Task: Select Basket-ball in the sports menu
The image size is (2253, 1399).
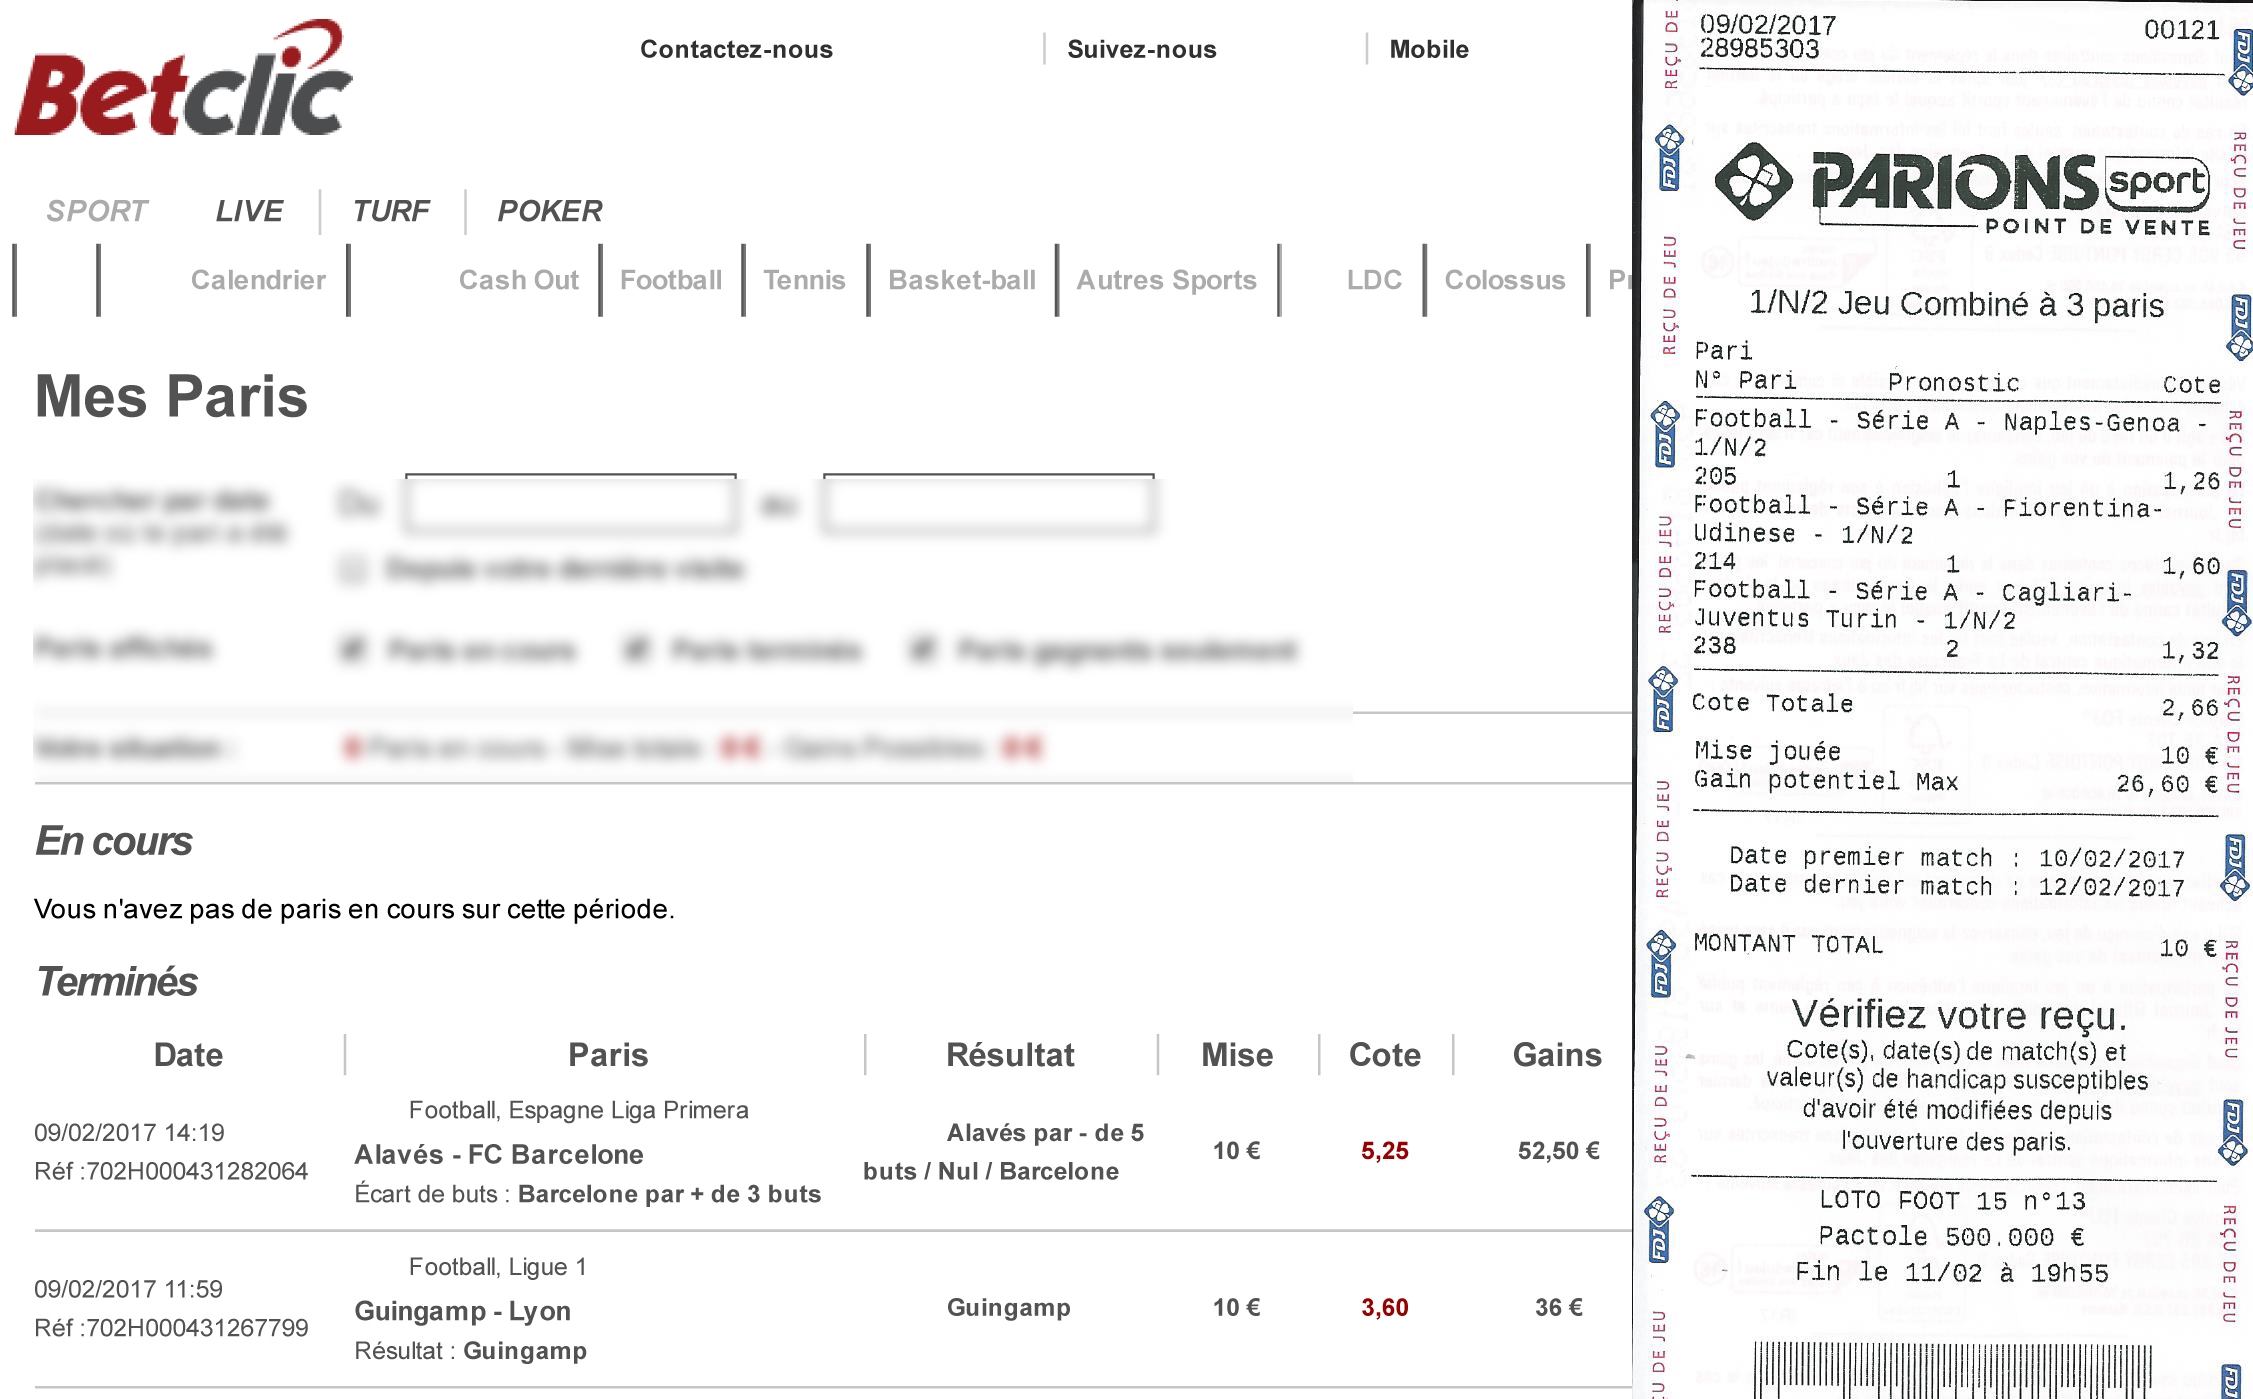Action: tap(962, 280)
